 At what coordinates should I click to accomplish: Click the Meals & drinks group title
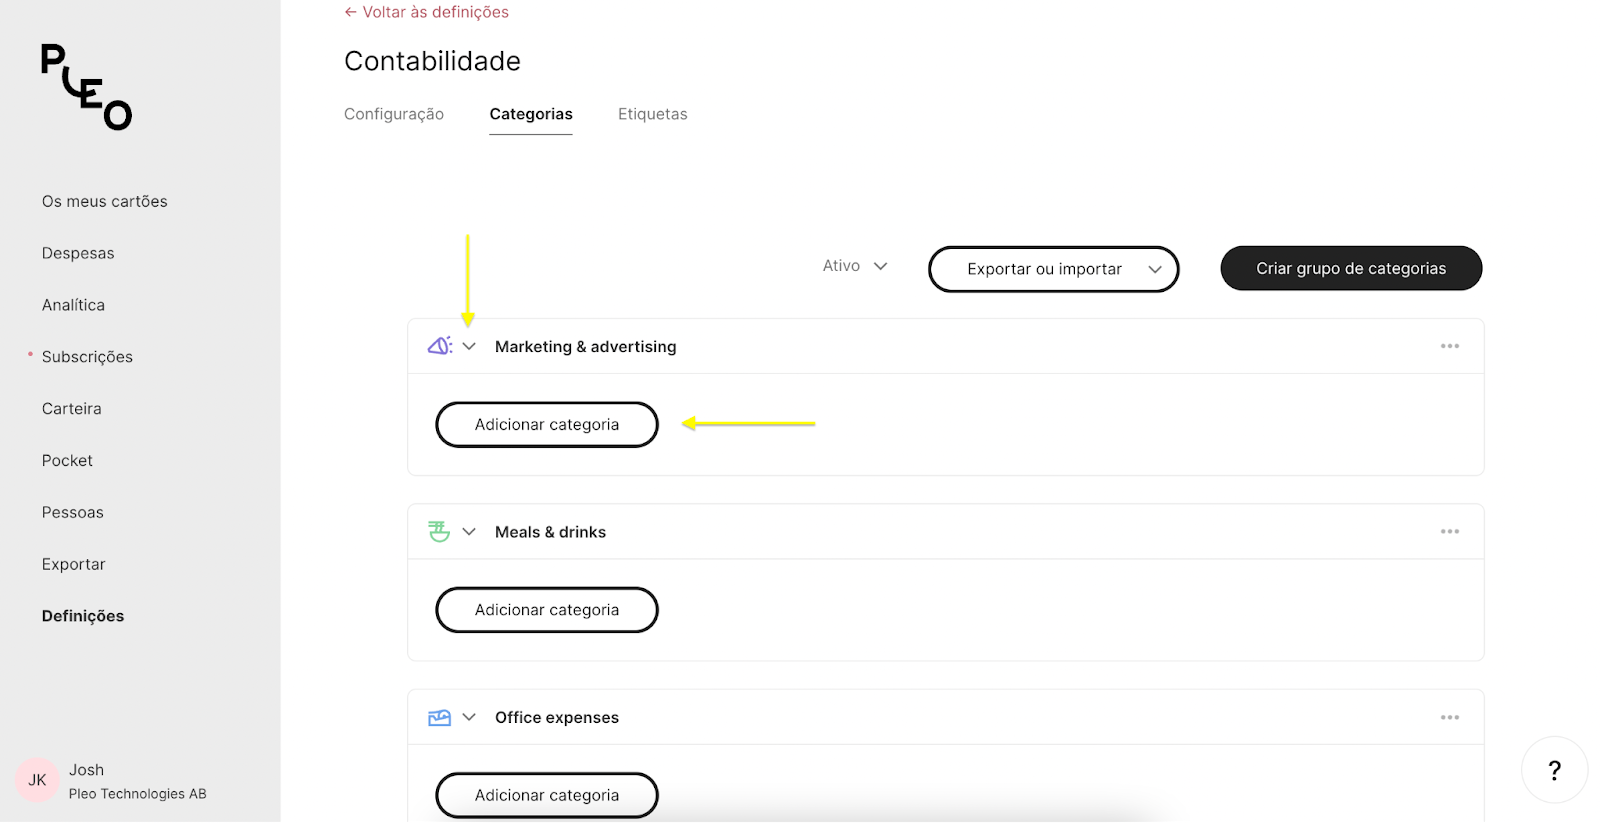[551, 532]
